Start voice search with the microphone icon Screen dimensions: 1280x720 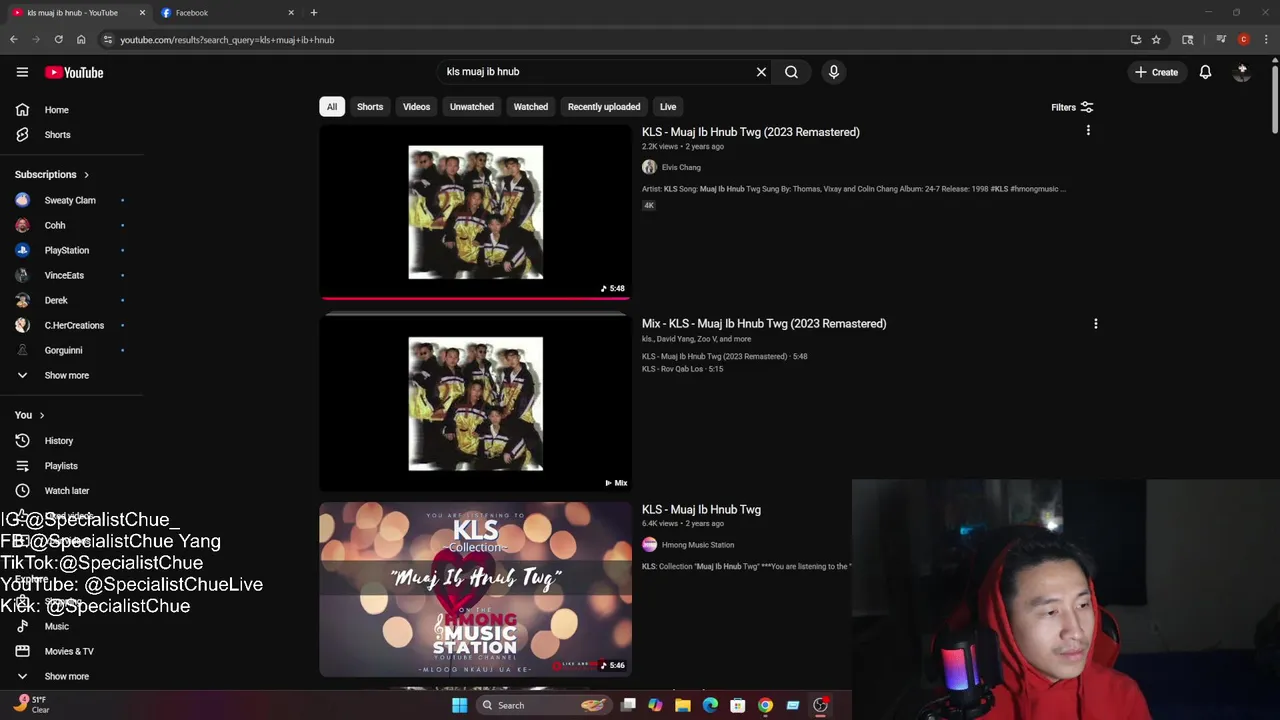coord(833,72)
